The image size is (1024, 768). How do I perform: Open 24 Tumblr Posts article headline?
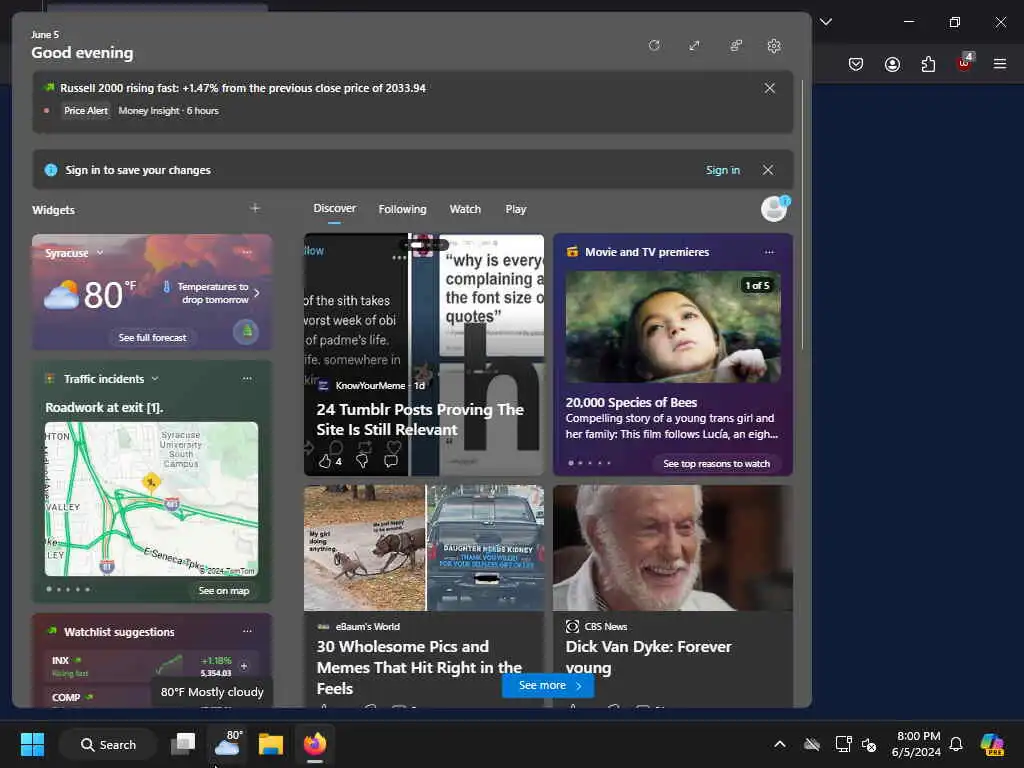click(x=420, y=419)
